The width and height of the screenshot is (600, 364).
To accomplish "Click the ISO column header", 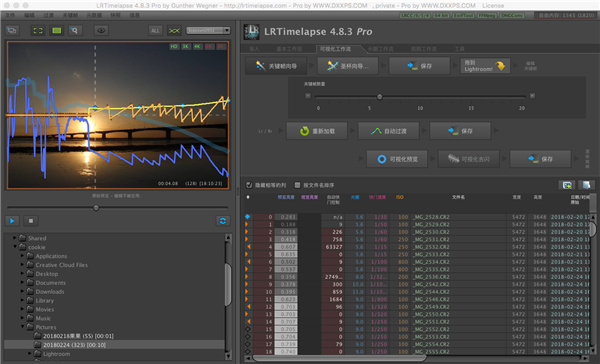I will click(399, 197).
